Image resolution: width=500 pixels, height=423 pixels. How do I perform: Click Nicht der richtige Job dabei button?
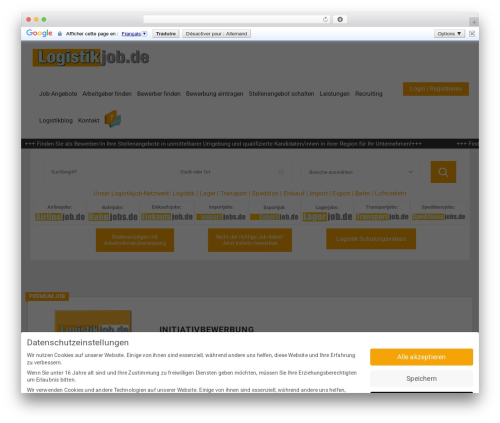(x=250, y=240)
